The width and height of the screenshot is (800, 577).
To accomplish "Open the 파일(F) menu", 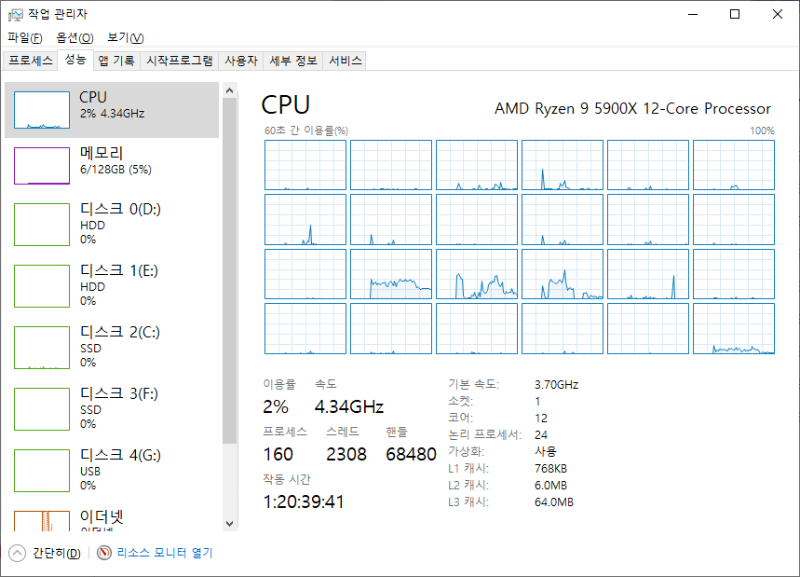I will [25, 38].
